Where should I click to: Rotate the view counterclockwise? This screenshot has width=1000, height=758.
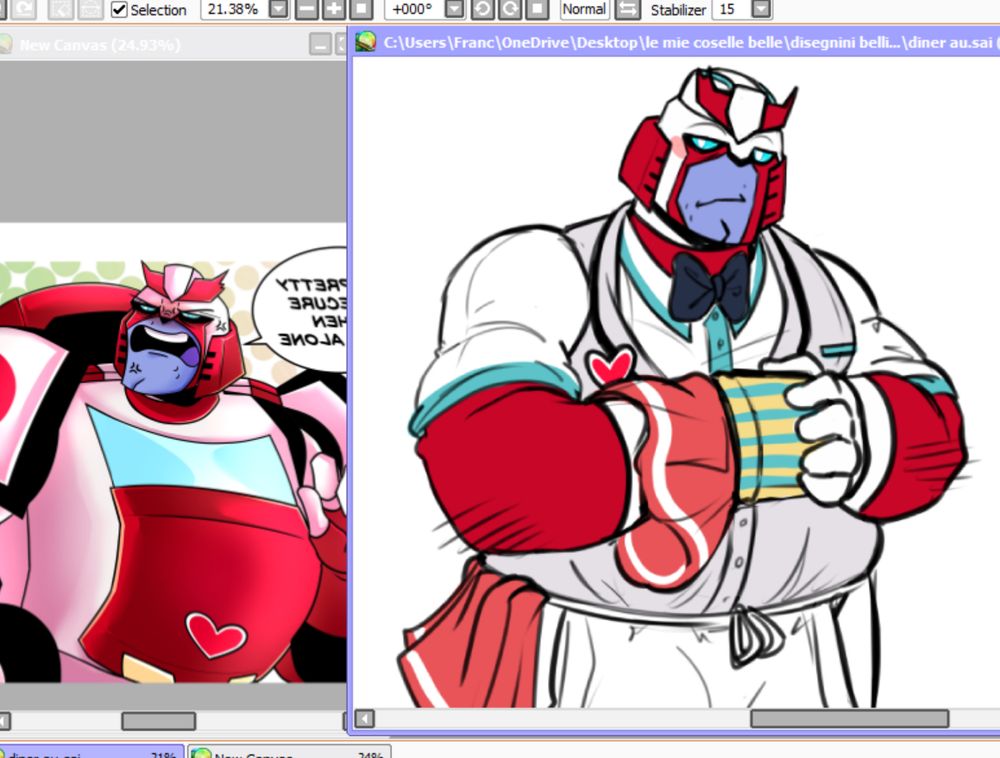point(482,9)
